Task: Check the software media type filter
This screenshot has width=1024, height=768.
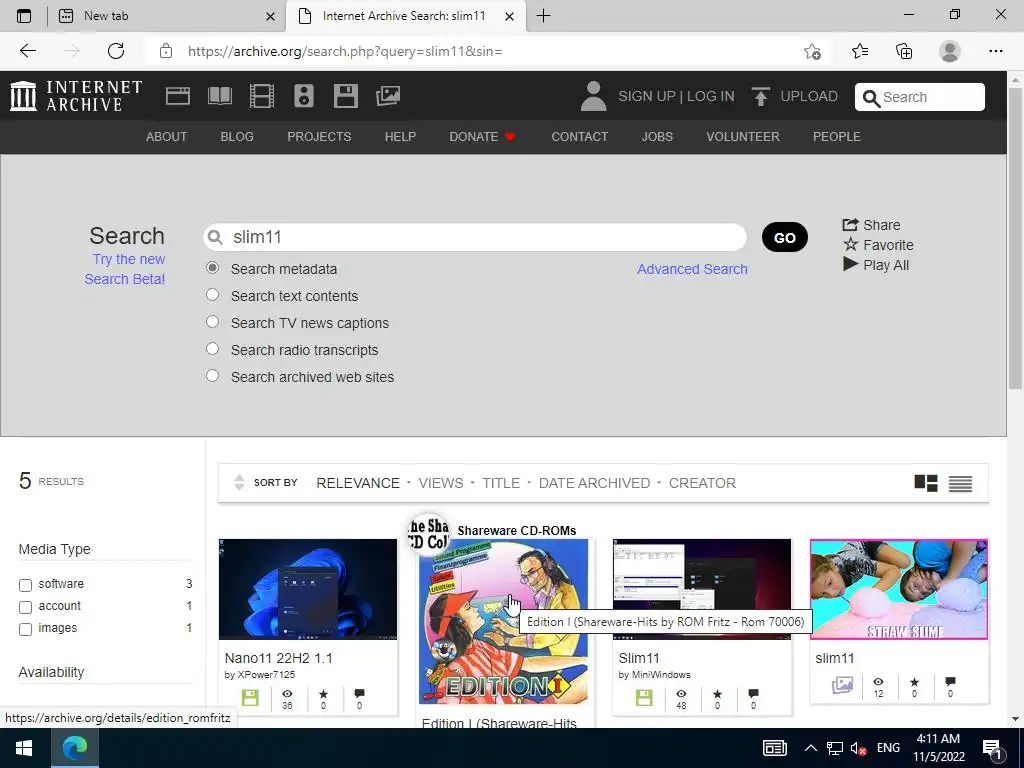Action: [25, 585]
